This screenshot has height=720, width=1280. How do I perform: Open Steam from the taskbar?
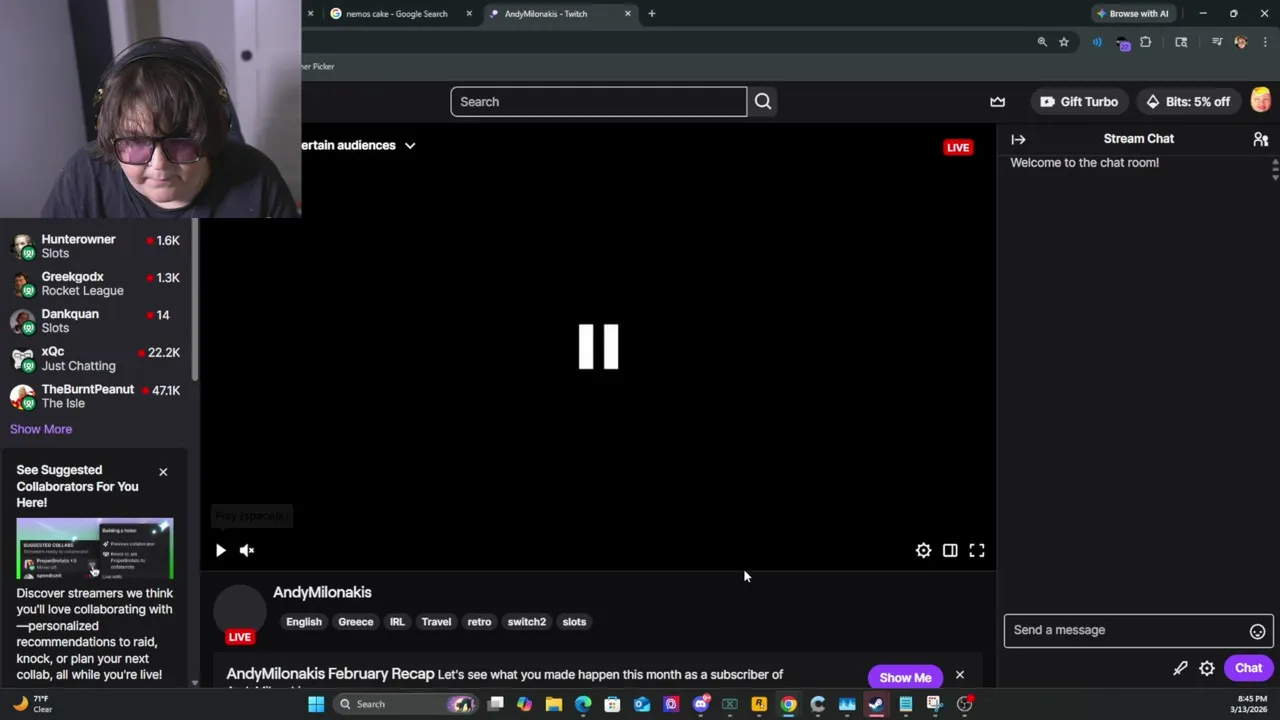coord(876,704)
